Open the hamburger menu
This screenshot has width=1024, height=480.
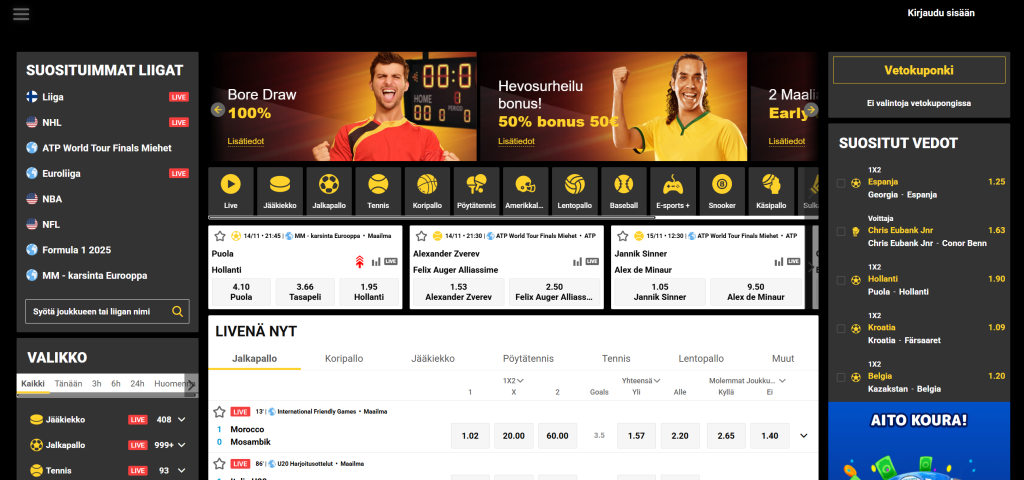tap(21, 14)
